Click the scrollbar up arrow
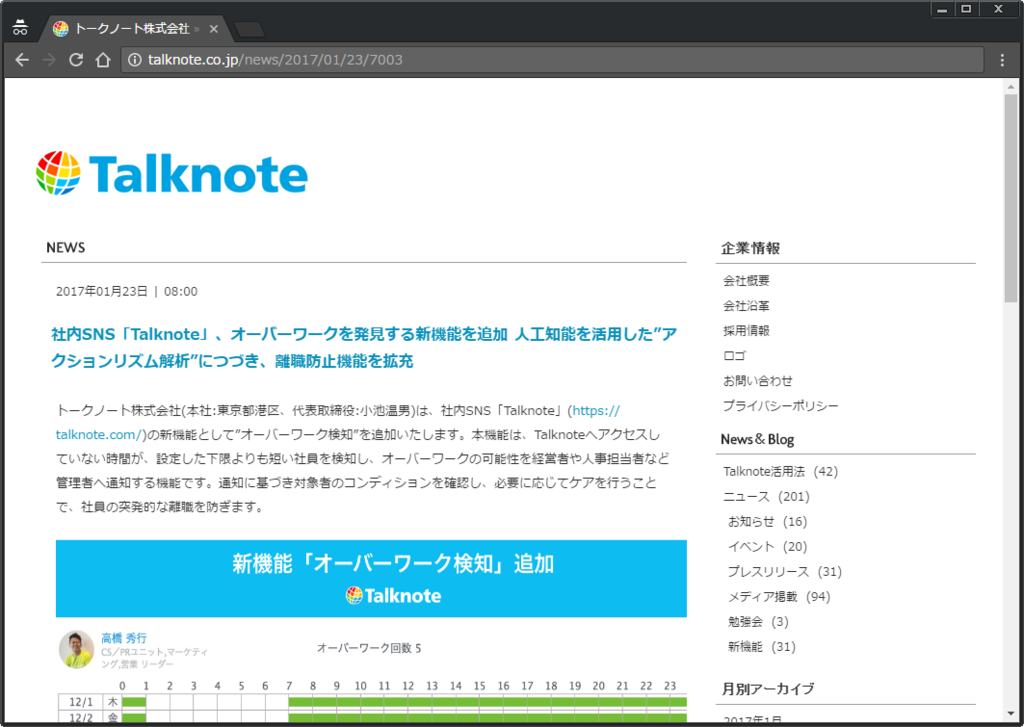This screenshot has height=727, width=1024. (1011, 86)
